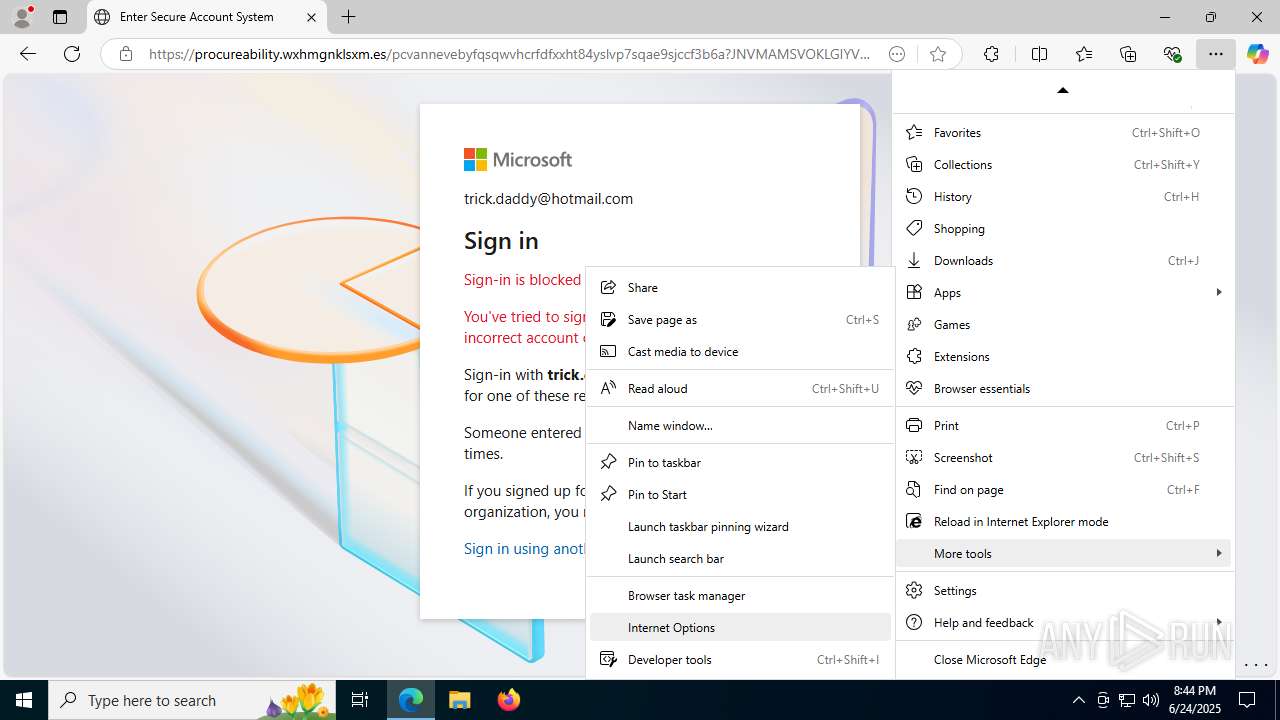Expand the More tools submenu
This screenshot has width=1280, height=720.
(x=1065, y=553)
